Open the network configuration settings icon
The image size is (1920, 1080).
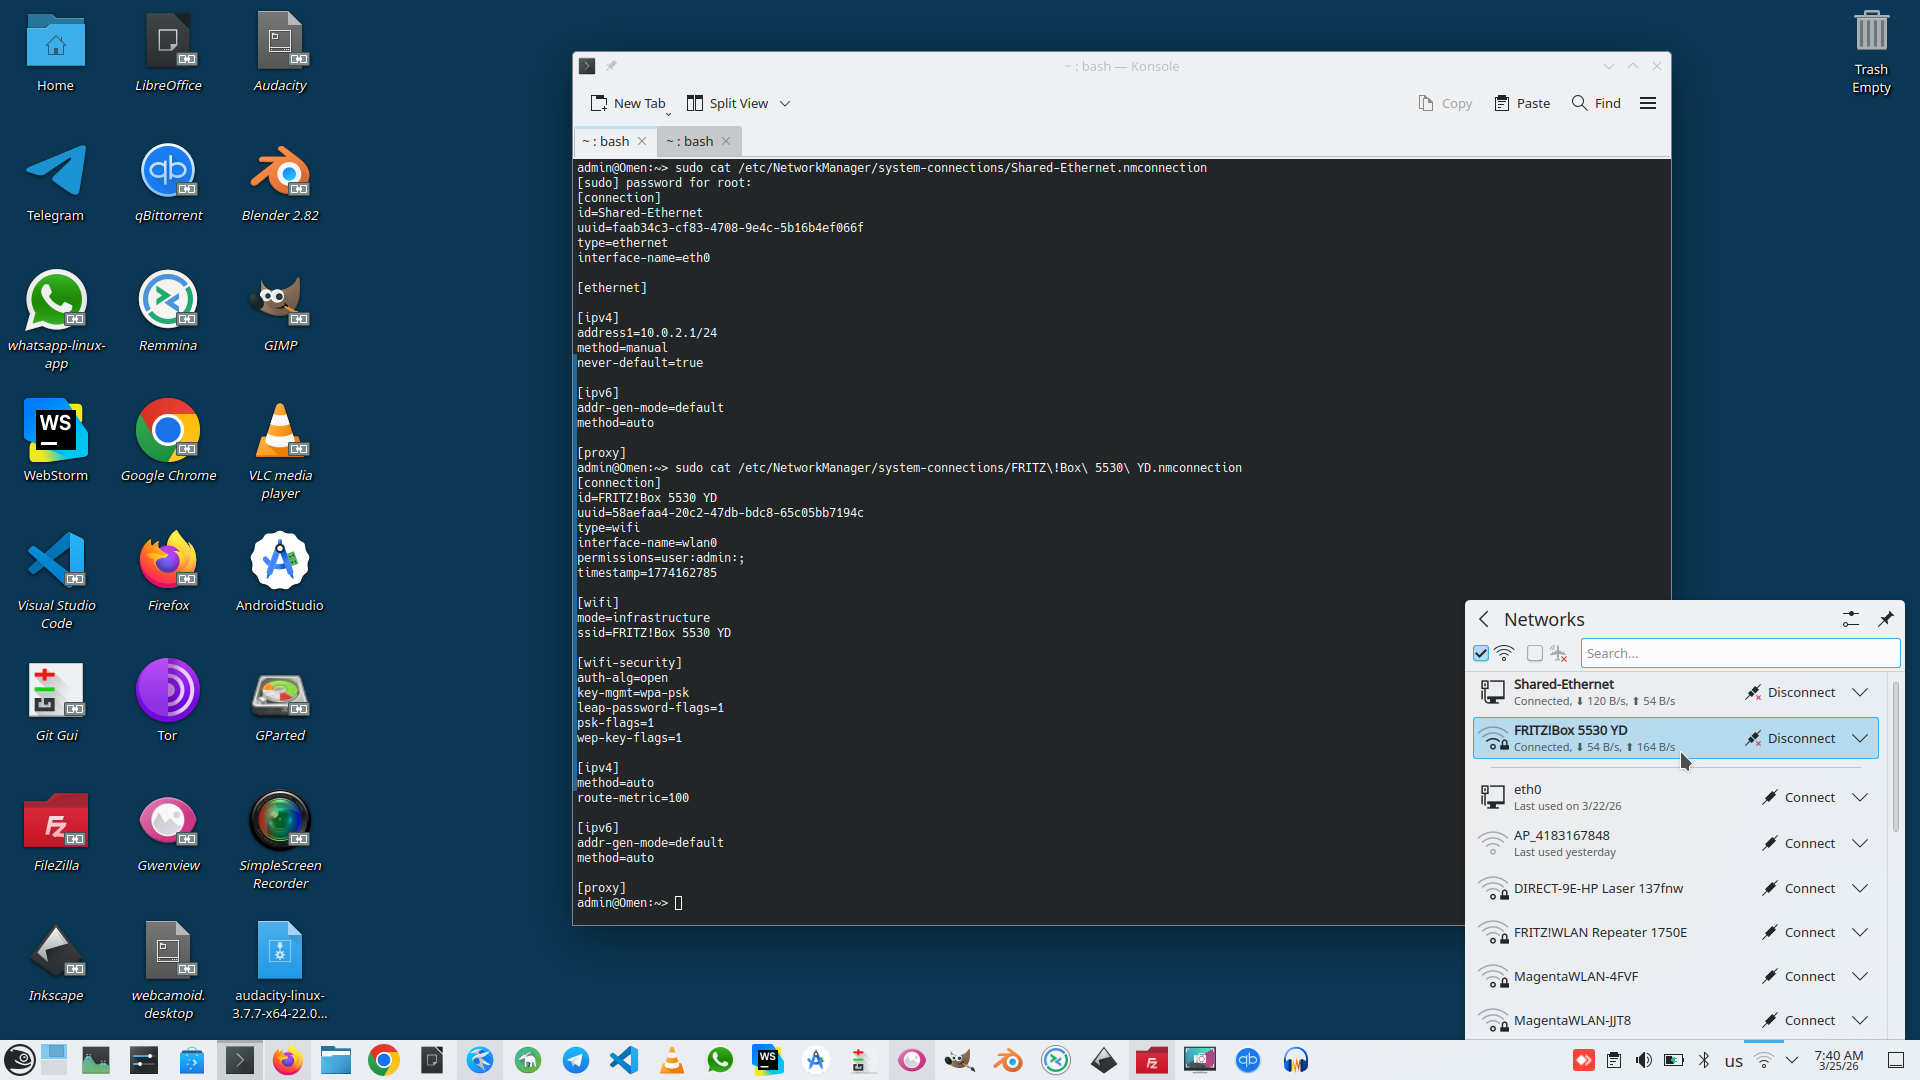[x=1851, y=619]
